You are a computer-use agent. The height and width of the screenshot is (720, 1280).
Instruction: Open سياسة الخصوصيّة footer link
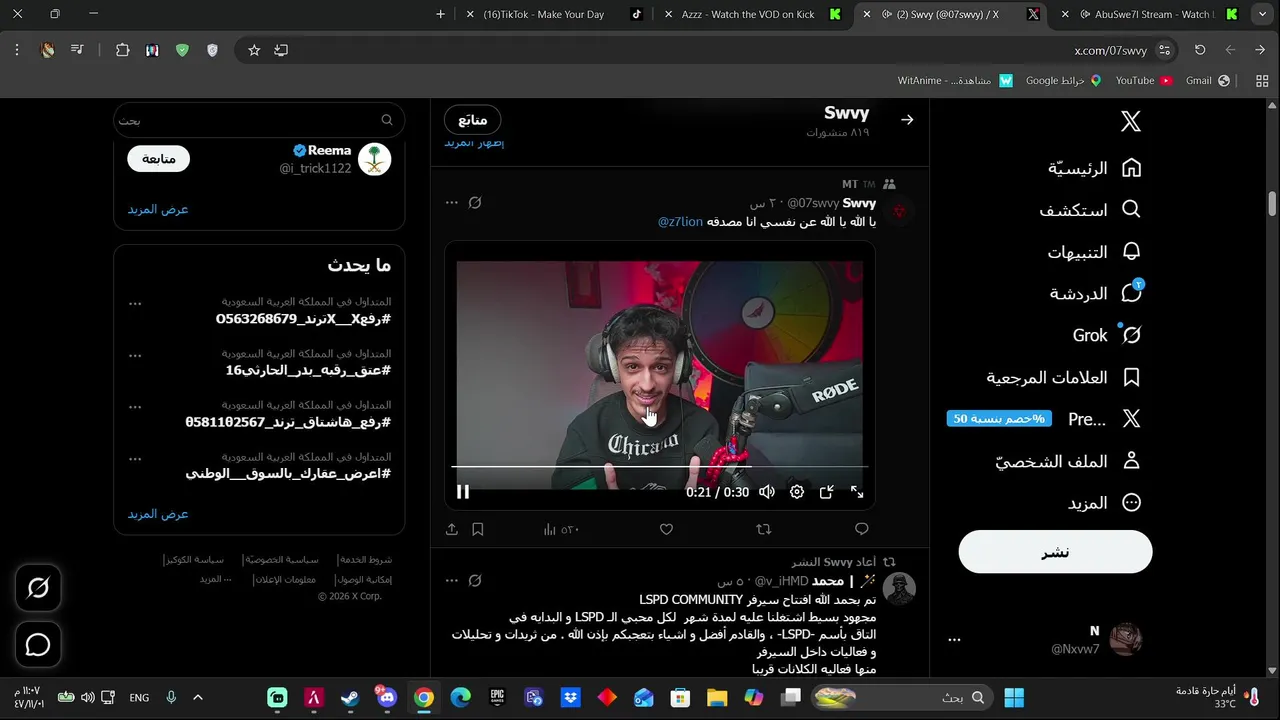point(281,560)
